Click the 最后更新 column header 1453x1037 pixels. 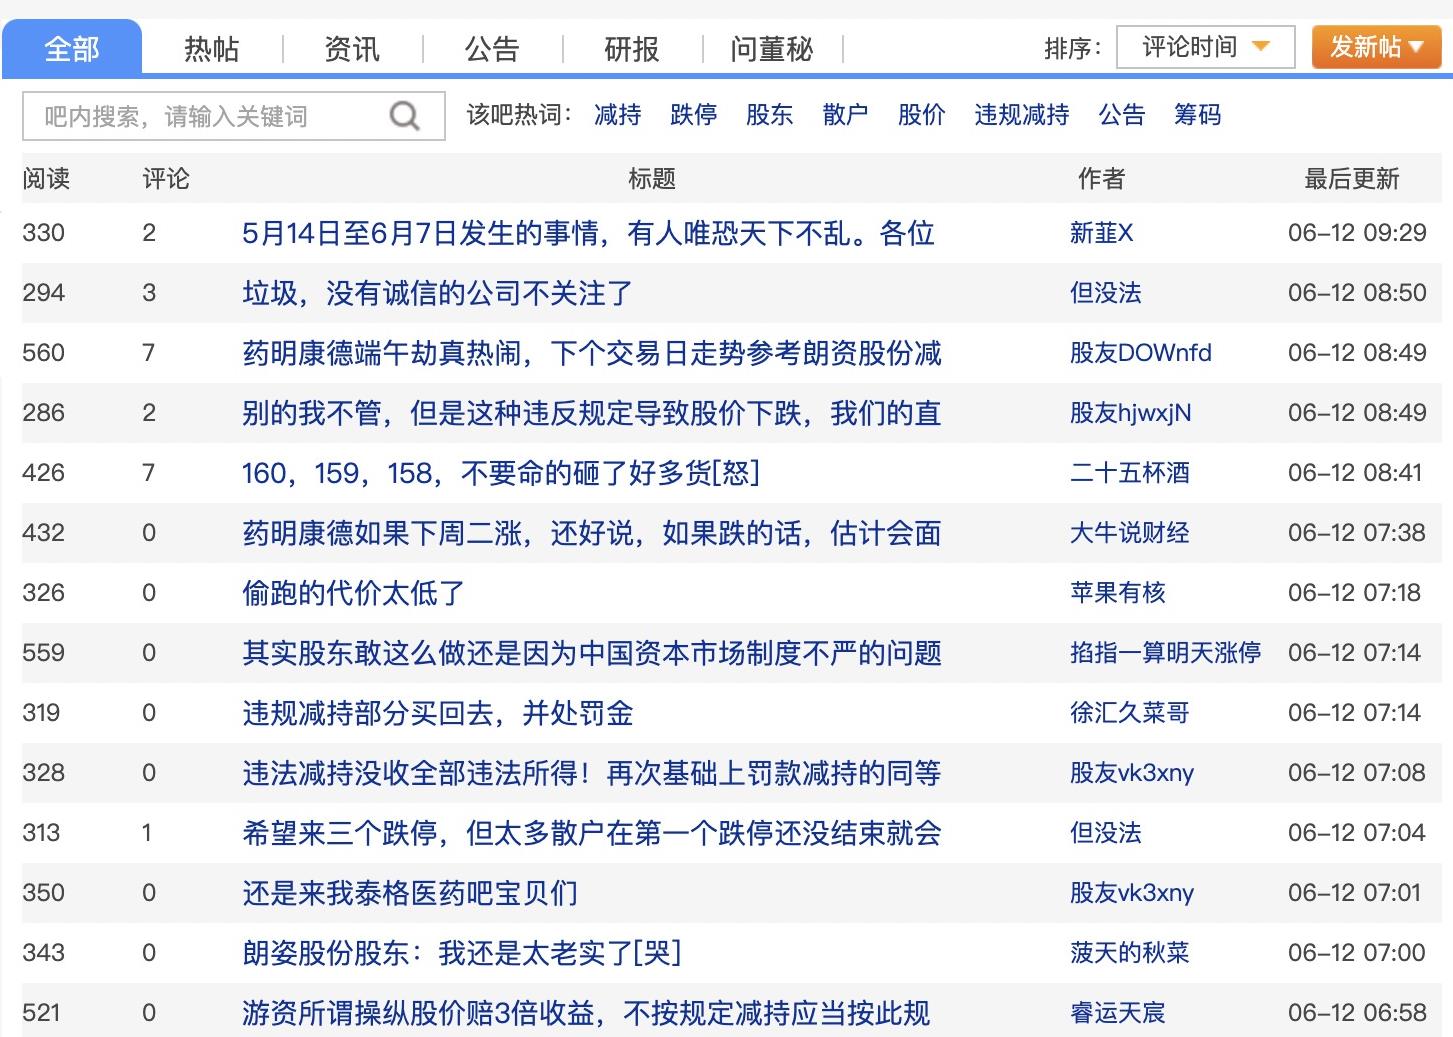(x=1352, y=179)
